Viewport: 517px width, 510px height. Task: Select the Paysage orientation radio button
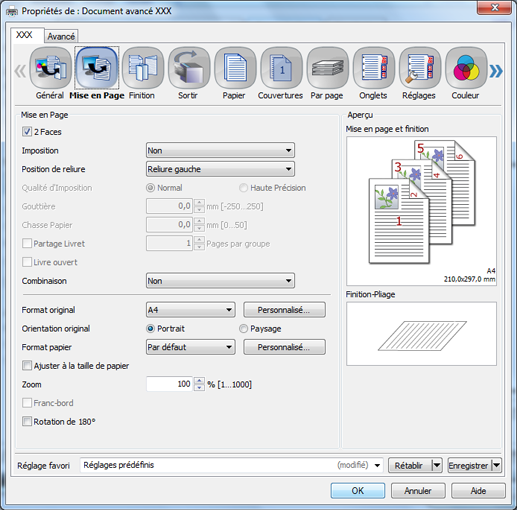243,329
